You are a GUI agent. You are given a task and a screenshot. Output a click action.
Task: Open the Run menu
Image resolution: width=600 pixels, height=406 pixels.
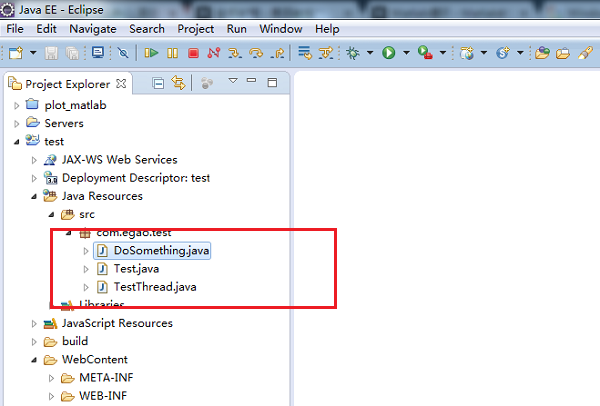click(236, 29)
